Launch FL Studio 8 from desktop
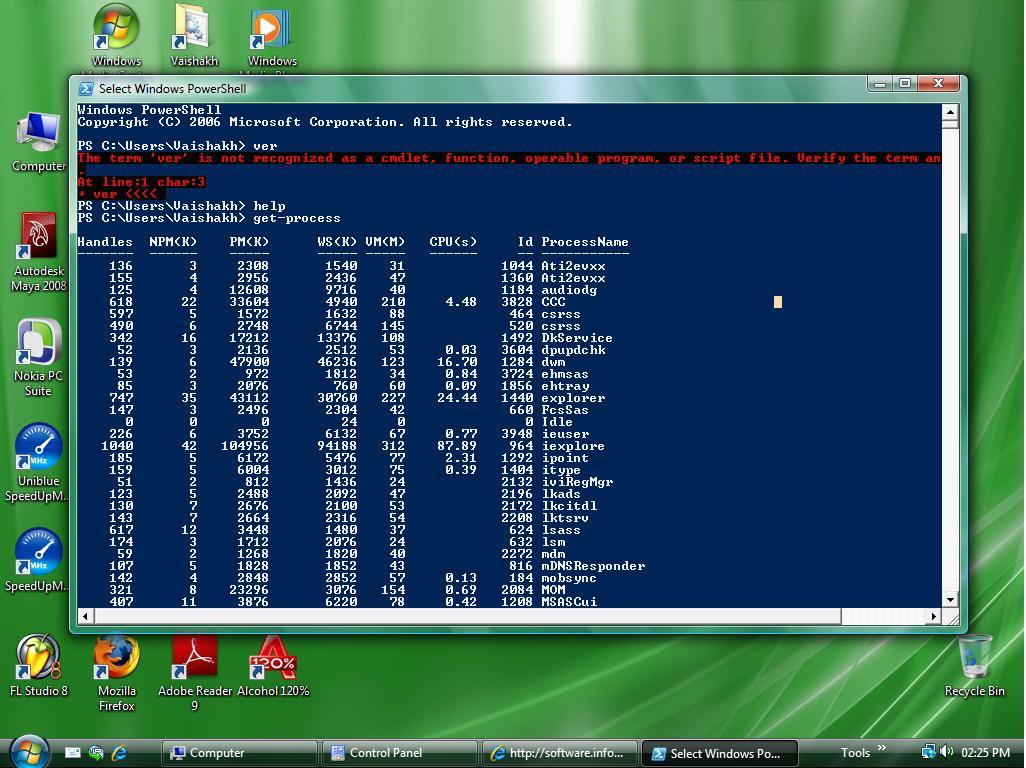The width and height of the screenshot is (1026, 768). tap(39, 665)
